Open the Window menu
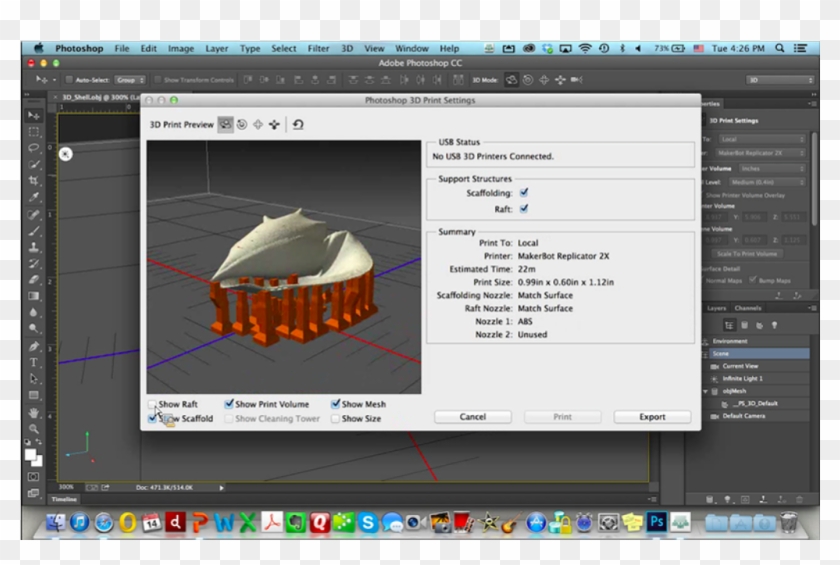Image resolution: width=840 pixels, height=565 pixels. click(x=411, y=48)
